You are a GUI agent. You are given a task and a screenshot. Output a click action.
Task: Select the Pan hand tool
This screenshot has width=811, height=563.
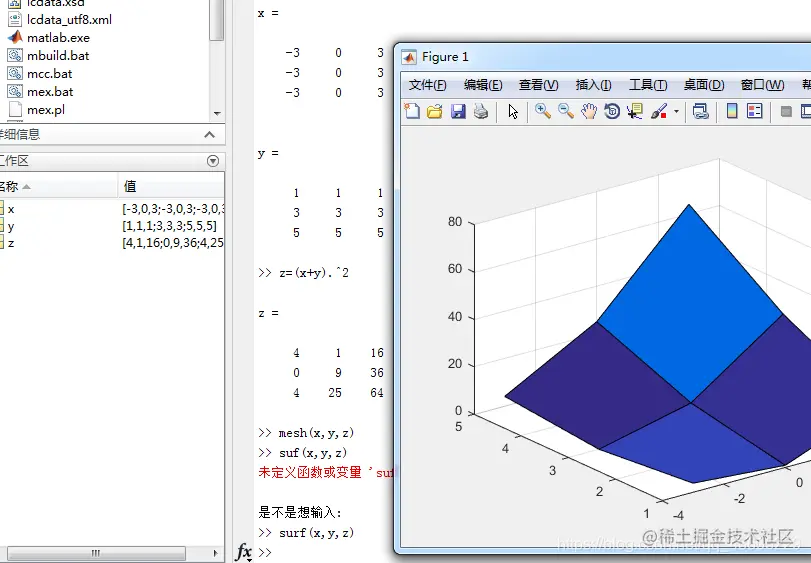[589, 111]
